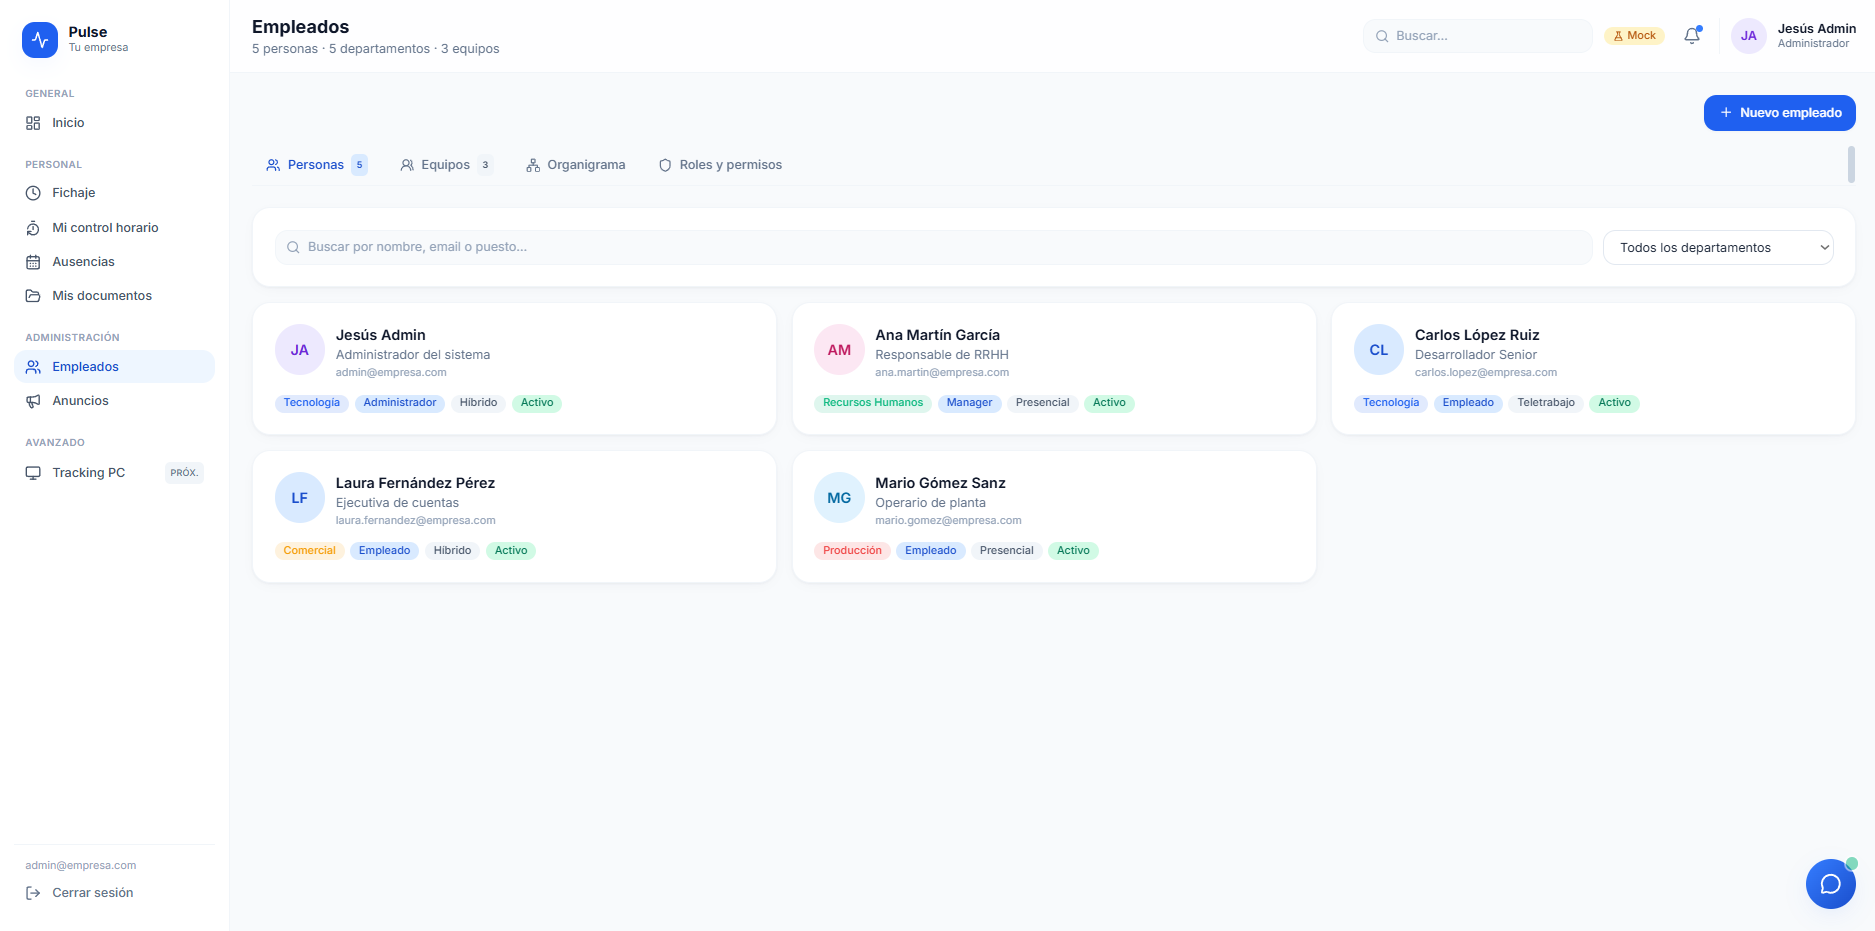Click the Mock badge in header
Viewport: 1875px width, 931px height.
[1634, 36]
